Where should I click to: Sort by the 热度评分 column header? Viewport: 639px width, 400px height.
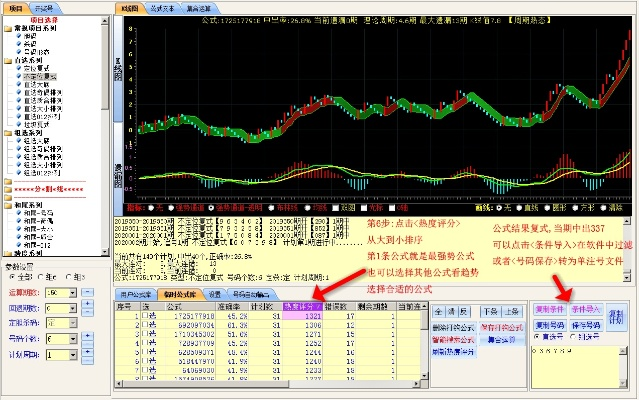point(300,305)
